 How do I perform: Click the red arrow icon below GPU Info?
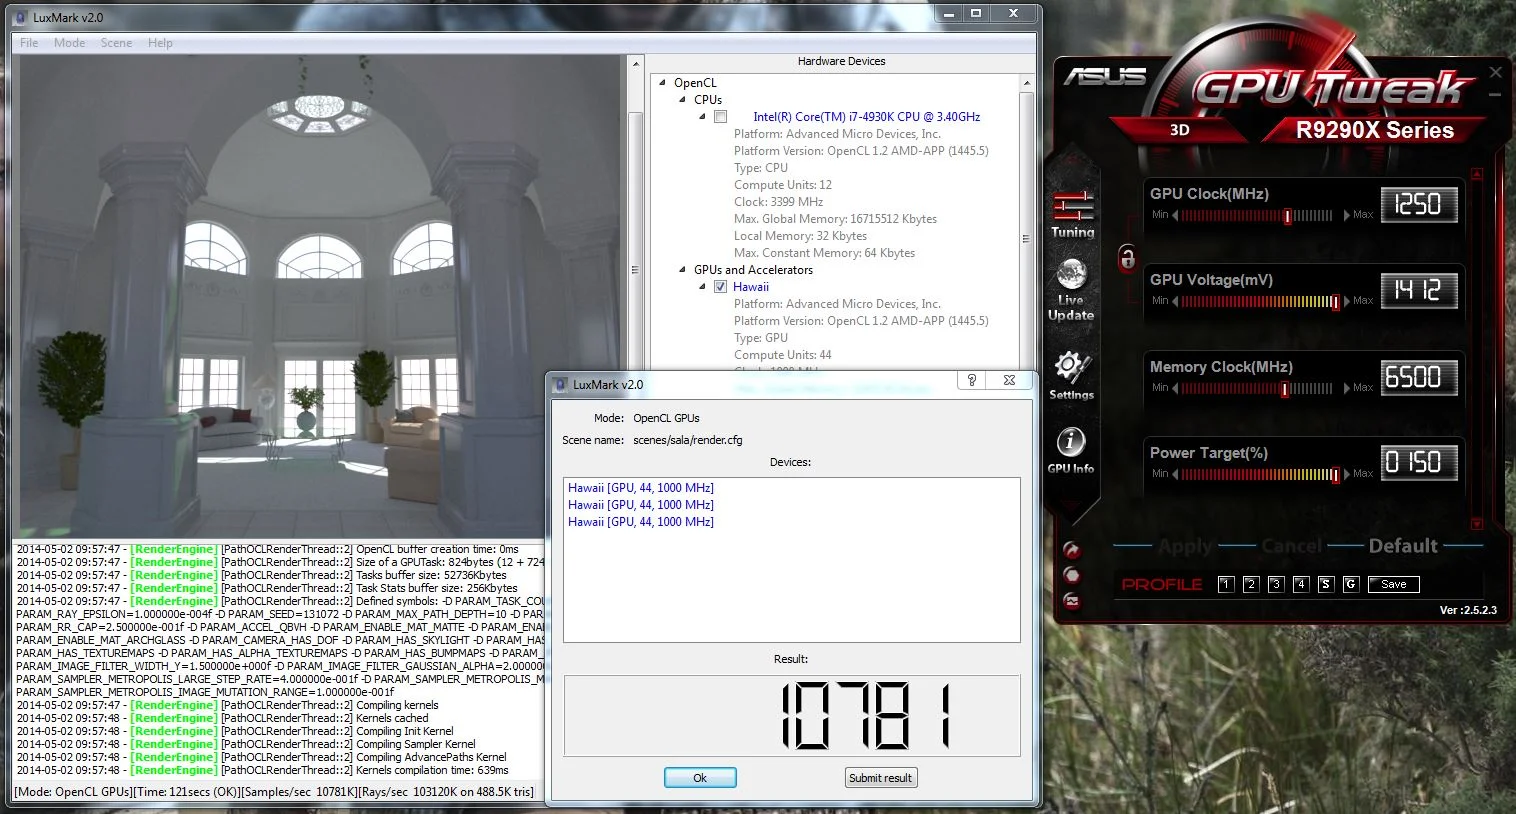1072,550
